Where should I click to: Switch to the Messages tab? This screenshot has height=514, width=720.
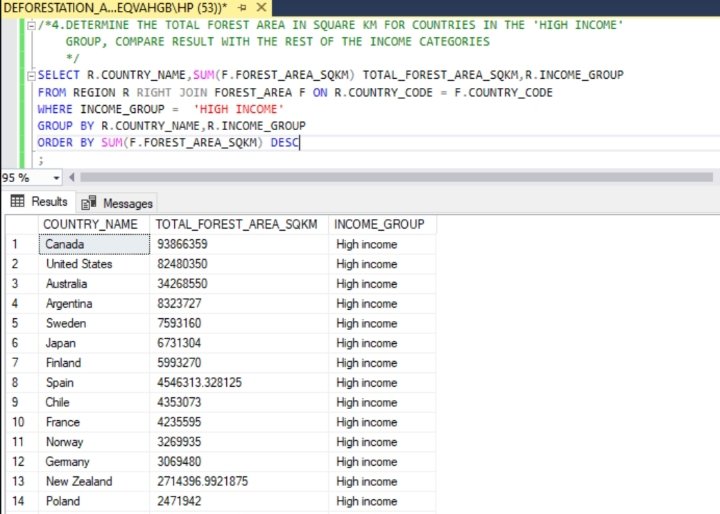(117, 203)
